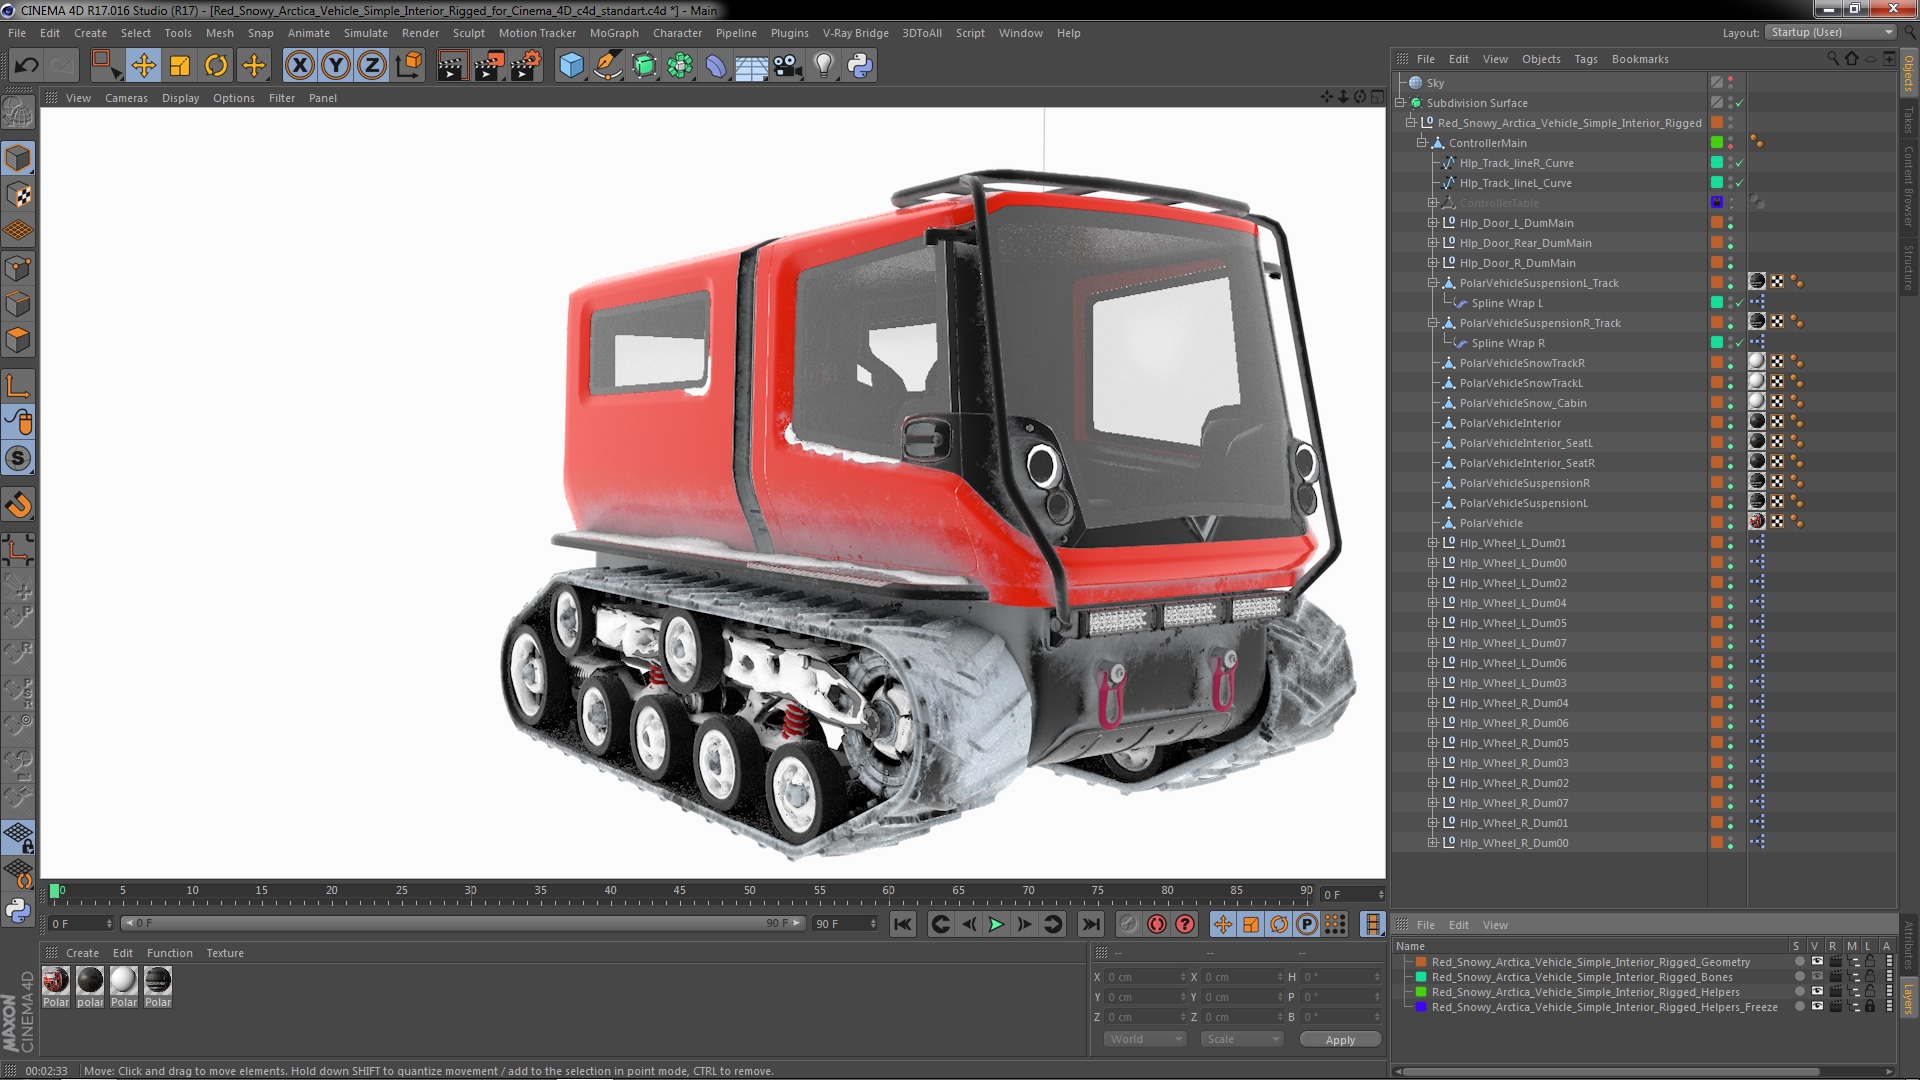
Task: Switch to Texture mode icon
Action: 18,195
